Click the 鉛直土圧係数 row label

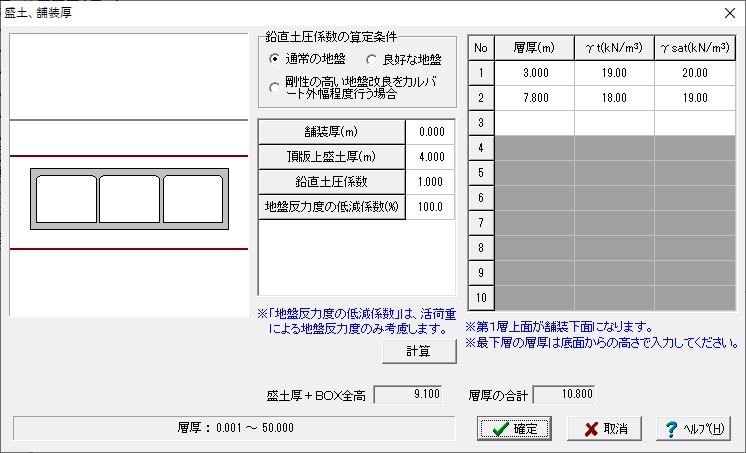tap(332, 182)
